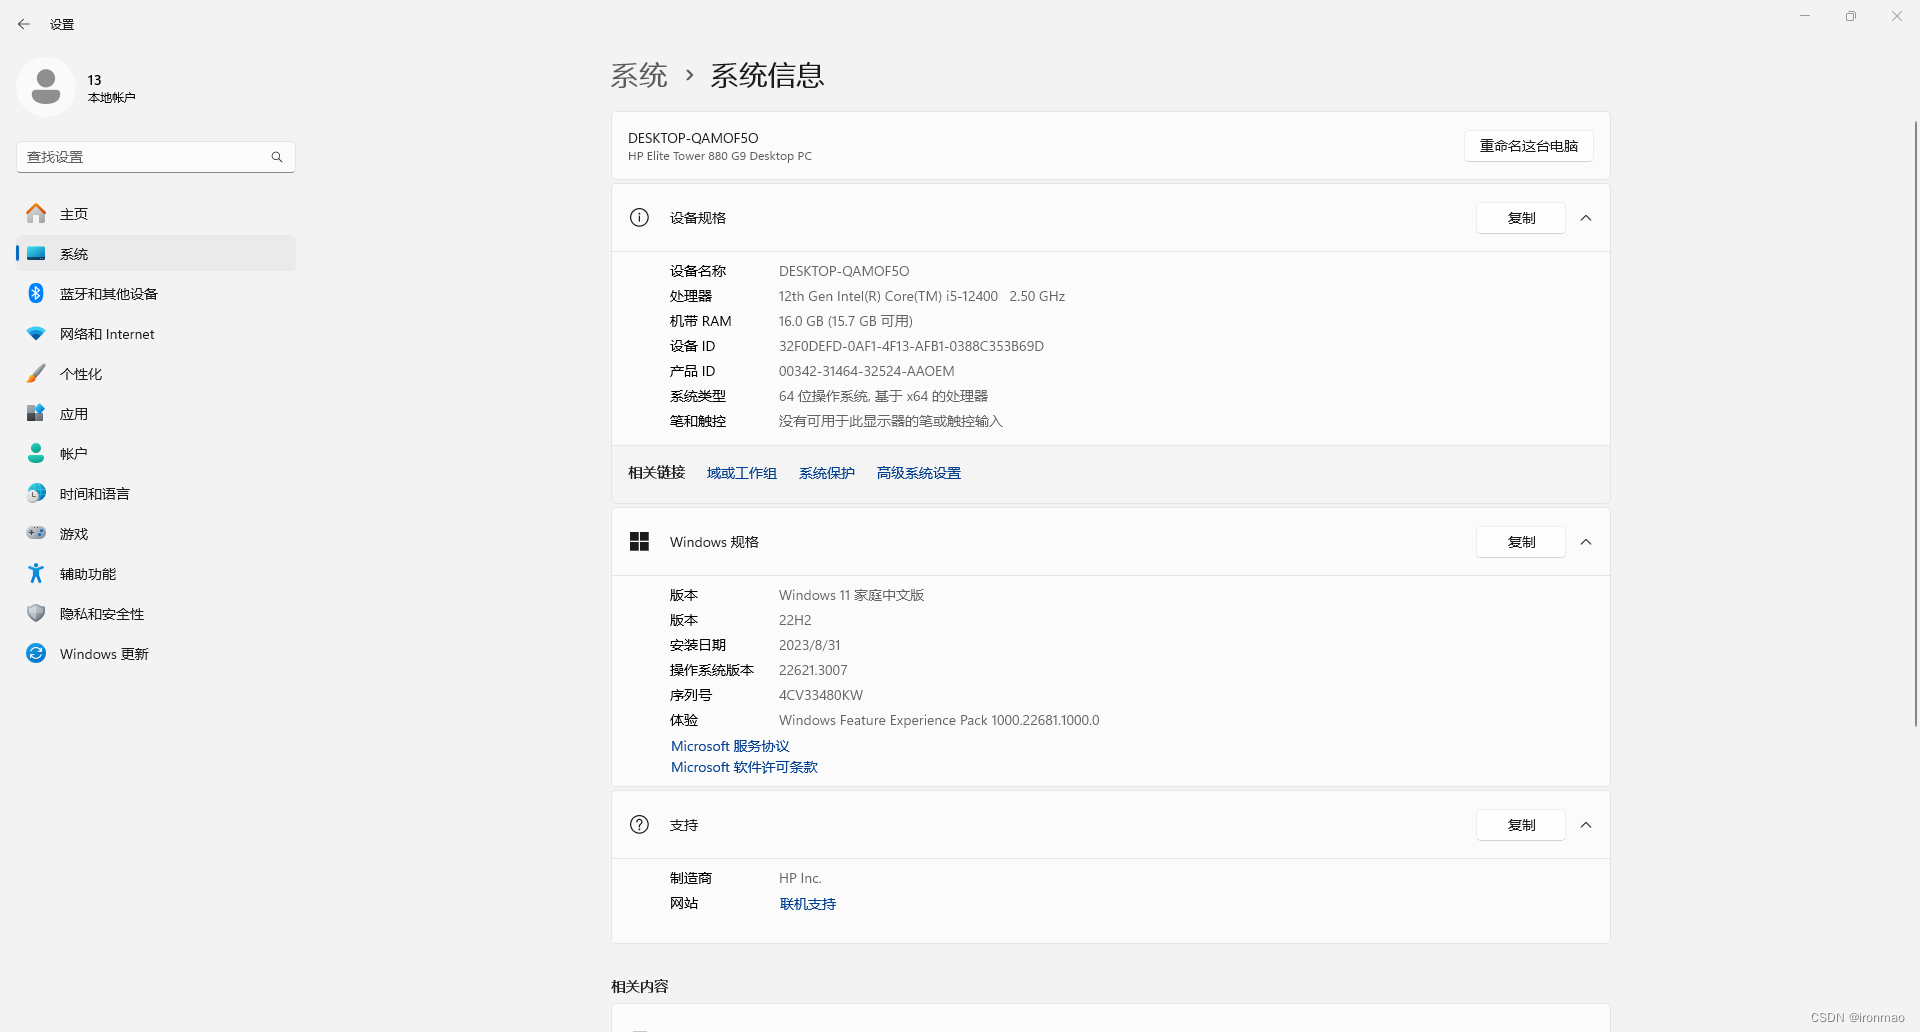
Task: Select the 22H2 version value
Action: tap(795, 620)
